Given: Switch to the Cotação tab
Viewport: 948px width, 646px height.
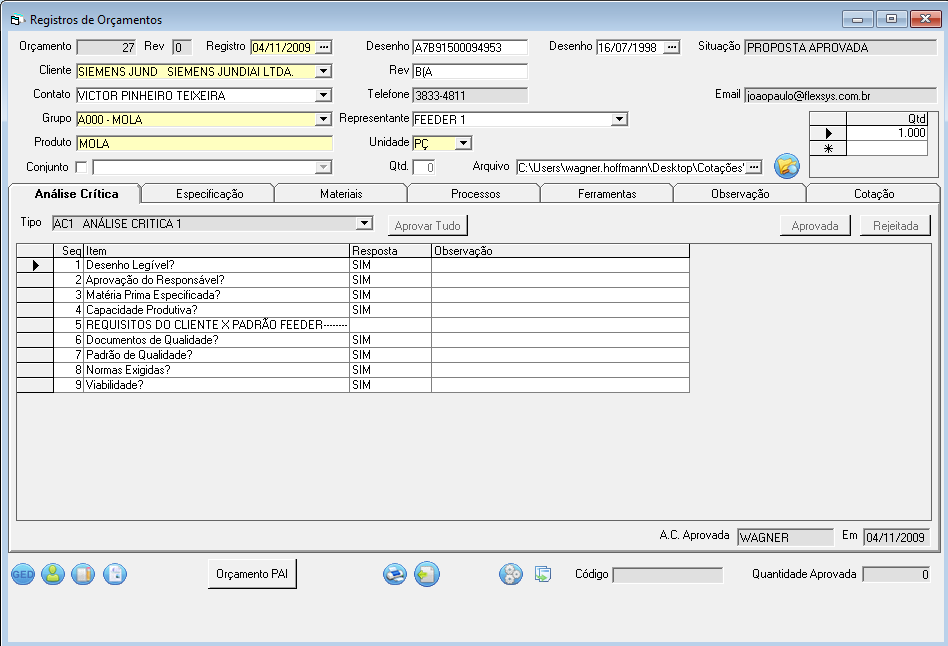Looking at the screenshot, I should tap(874, 194).
